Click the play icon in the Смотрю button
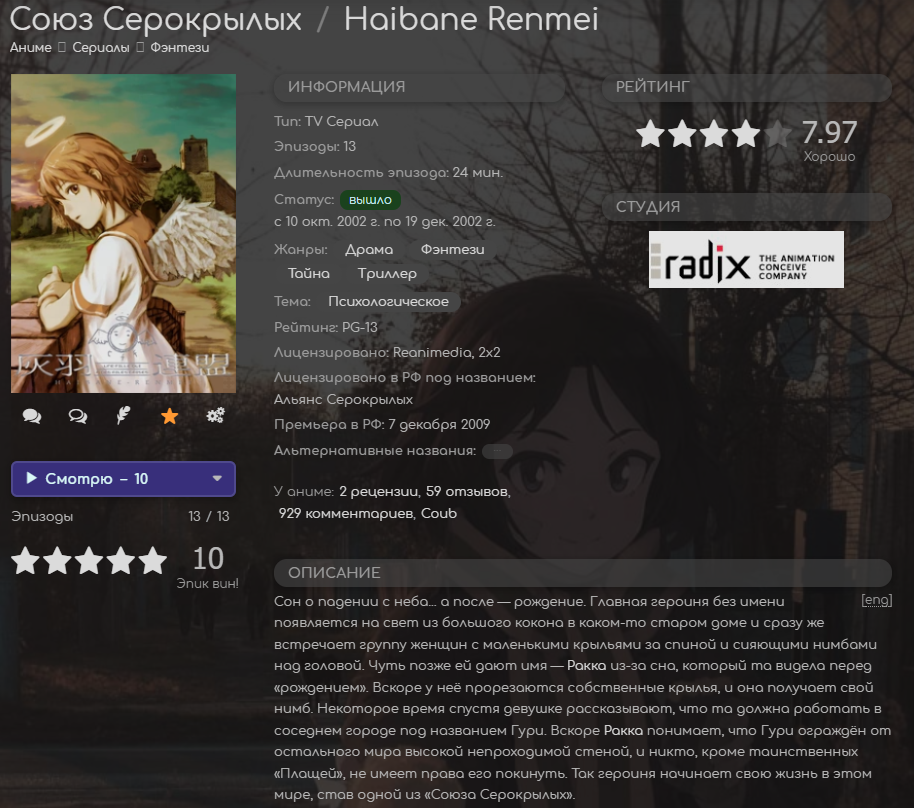This screenshot has width=914, height=808. 31,478
